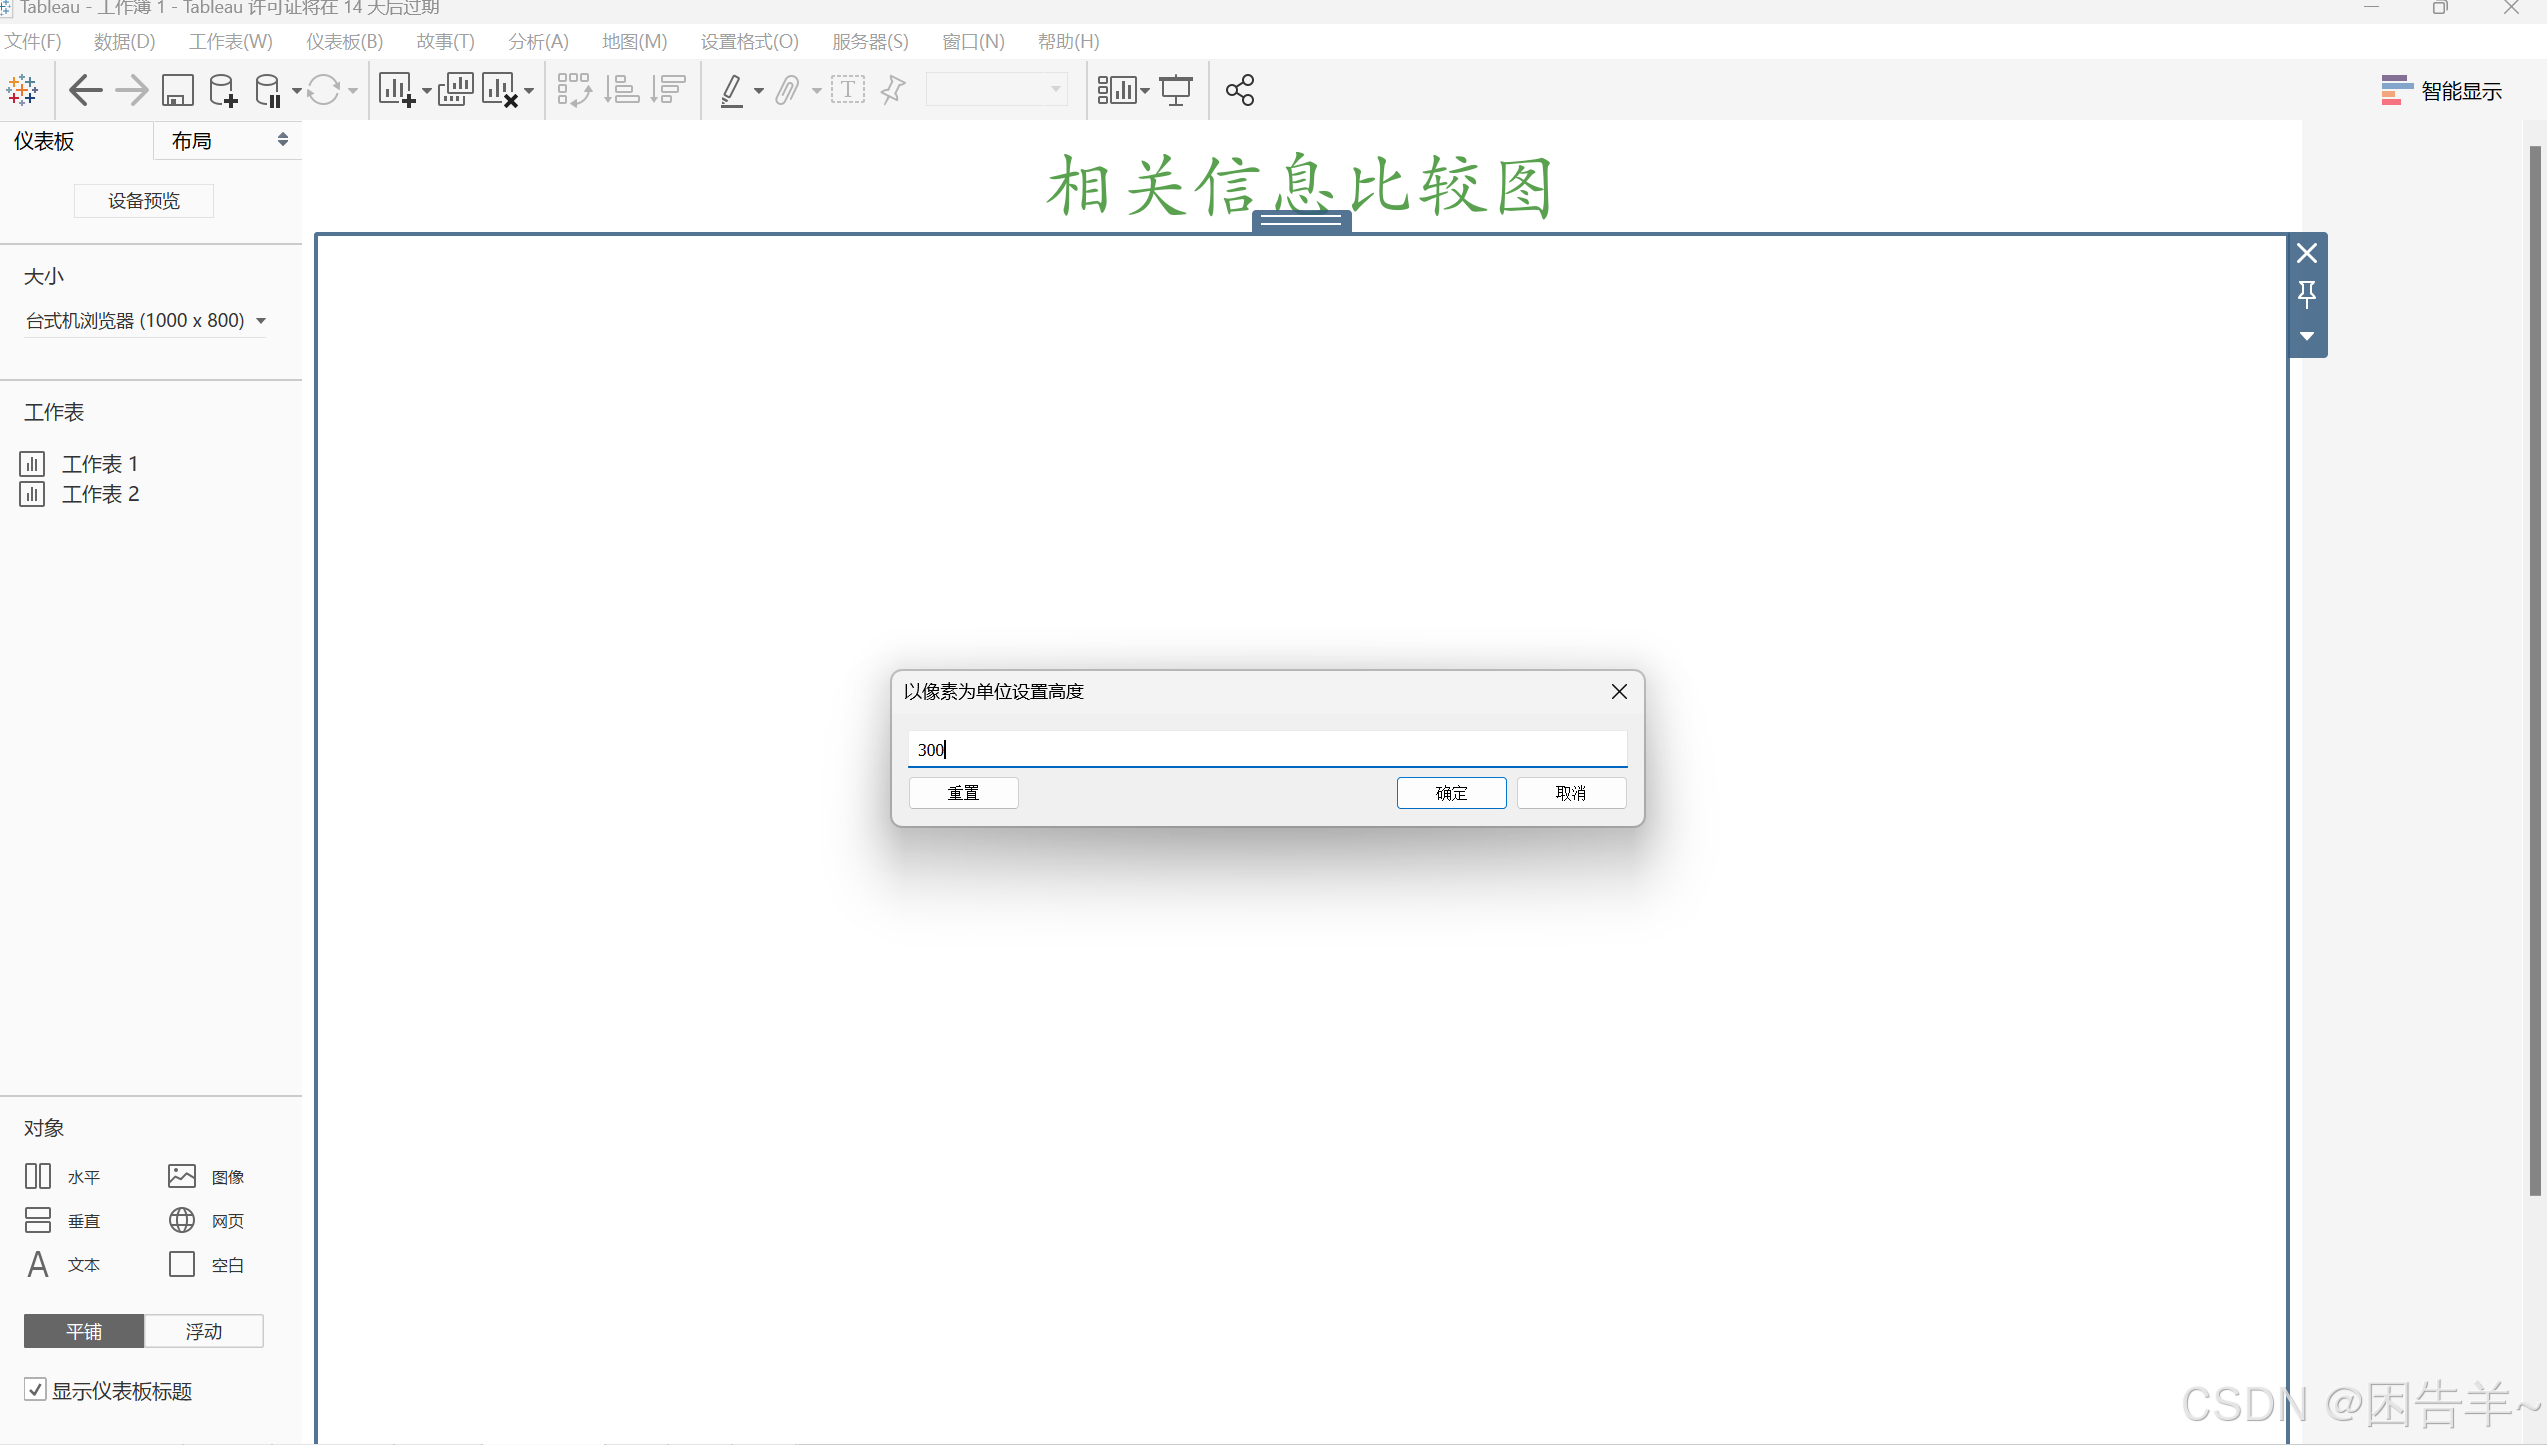Click the new worksheet toolbar icon

pyautogui.click(x=396, y=90)
